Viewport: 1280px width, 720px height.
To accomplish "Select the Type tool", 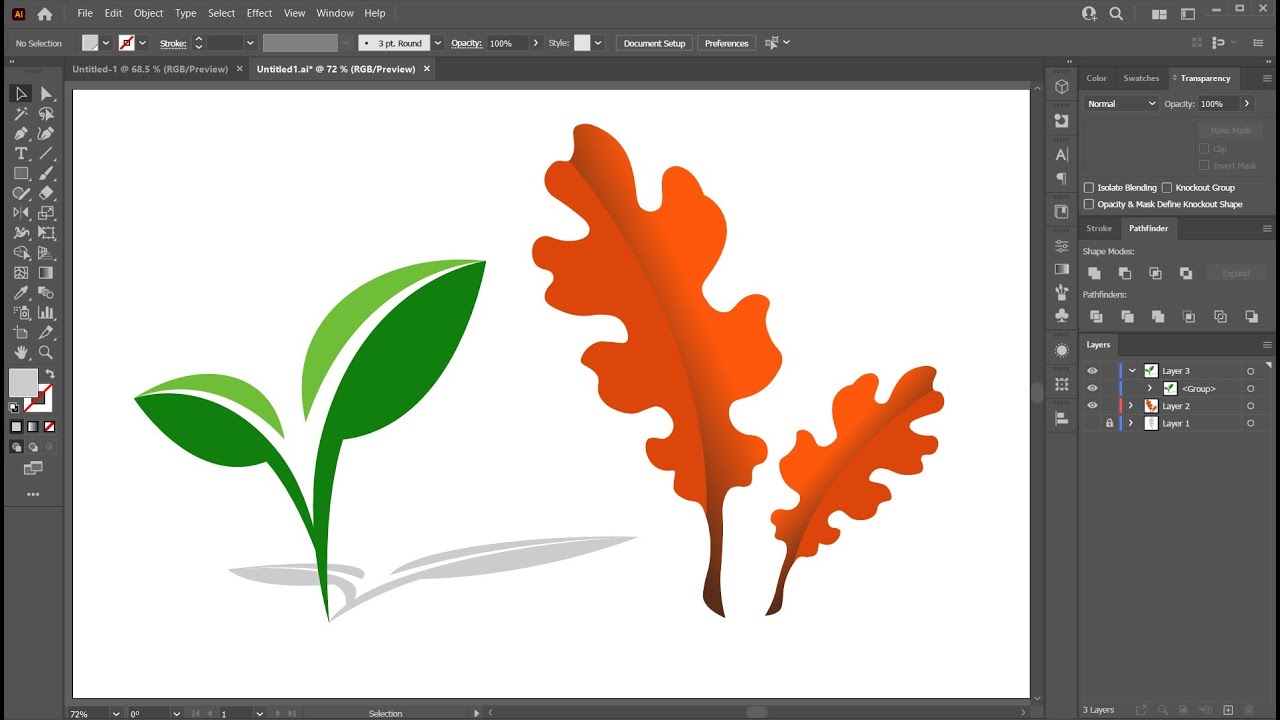I will pyautogui.click(x=20, y=153).
